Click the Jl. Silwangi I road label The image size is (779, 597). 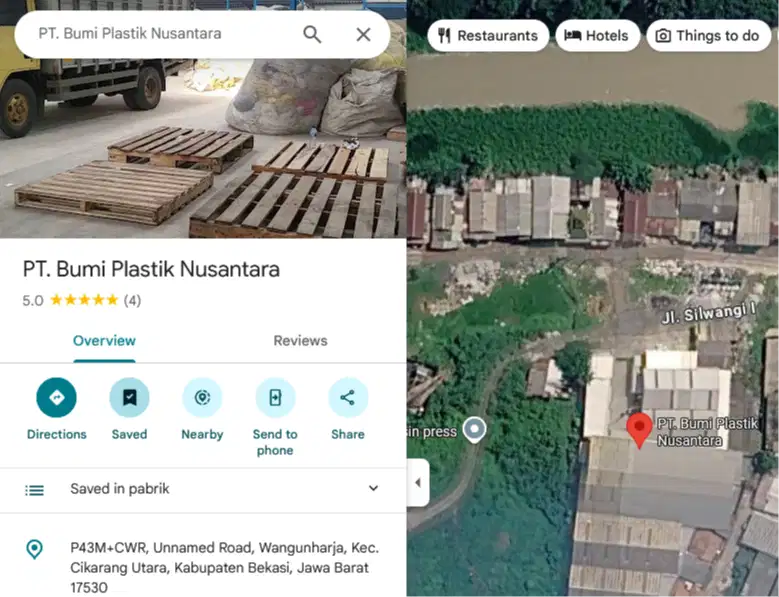pos(709,313)
